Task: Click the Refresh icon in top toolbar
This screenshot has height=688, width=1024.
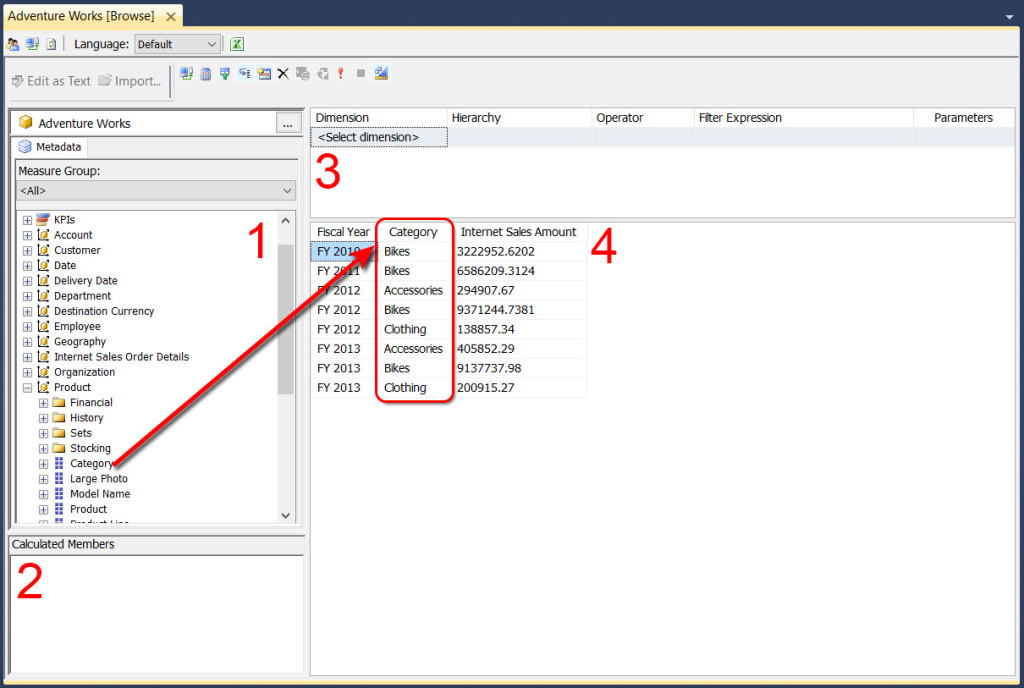Action: pos(51,44)
